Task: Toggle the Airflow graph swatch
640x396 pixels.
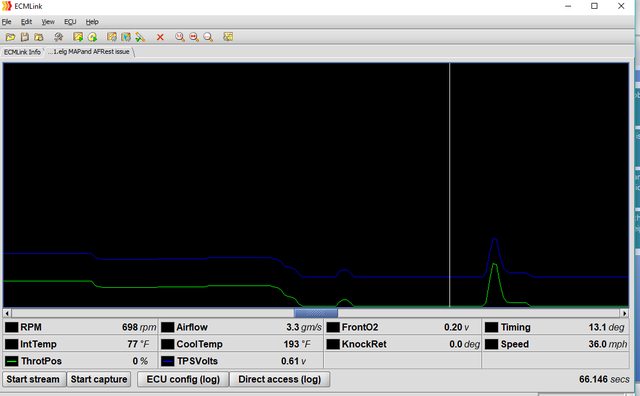Action: (168, 327)
